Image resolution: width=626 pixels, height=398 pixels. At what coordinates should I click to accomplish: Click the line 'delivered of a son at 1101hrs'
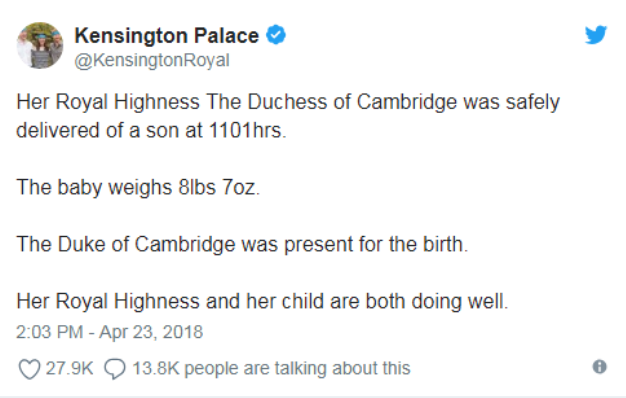click(x=151, y=131)
